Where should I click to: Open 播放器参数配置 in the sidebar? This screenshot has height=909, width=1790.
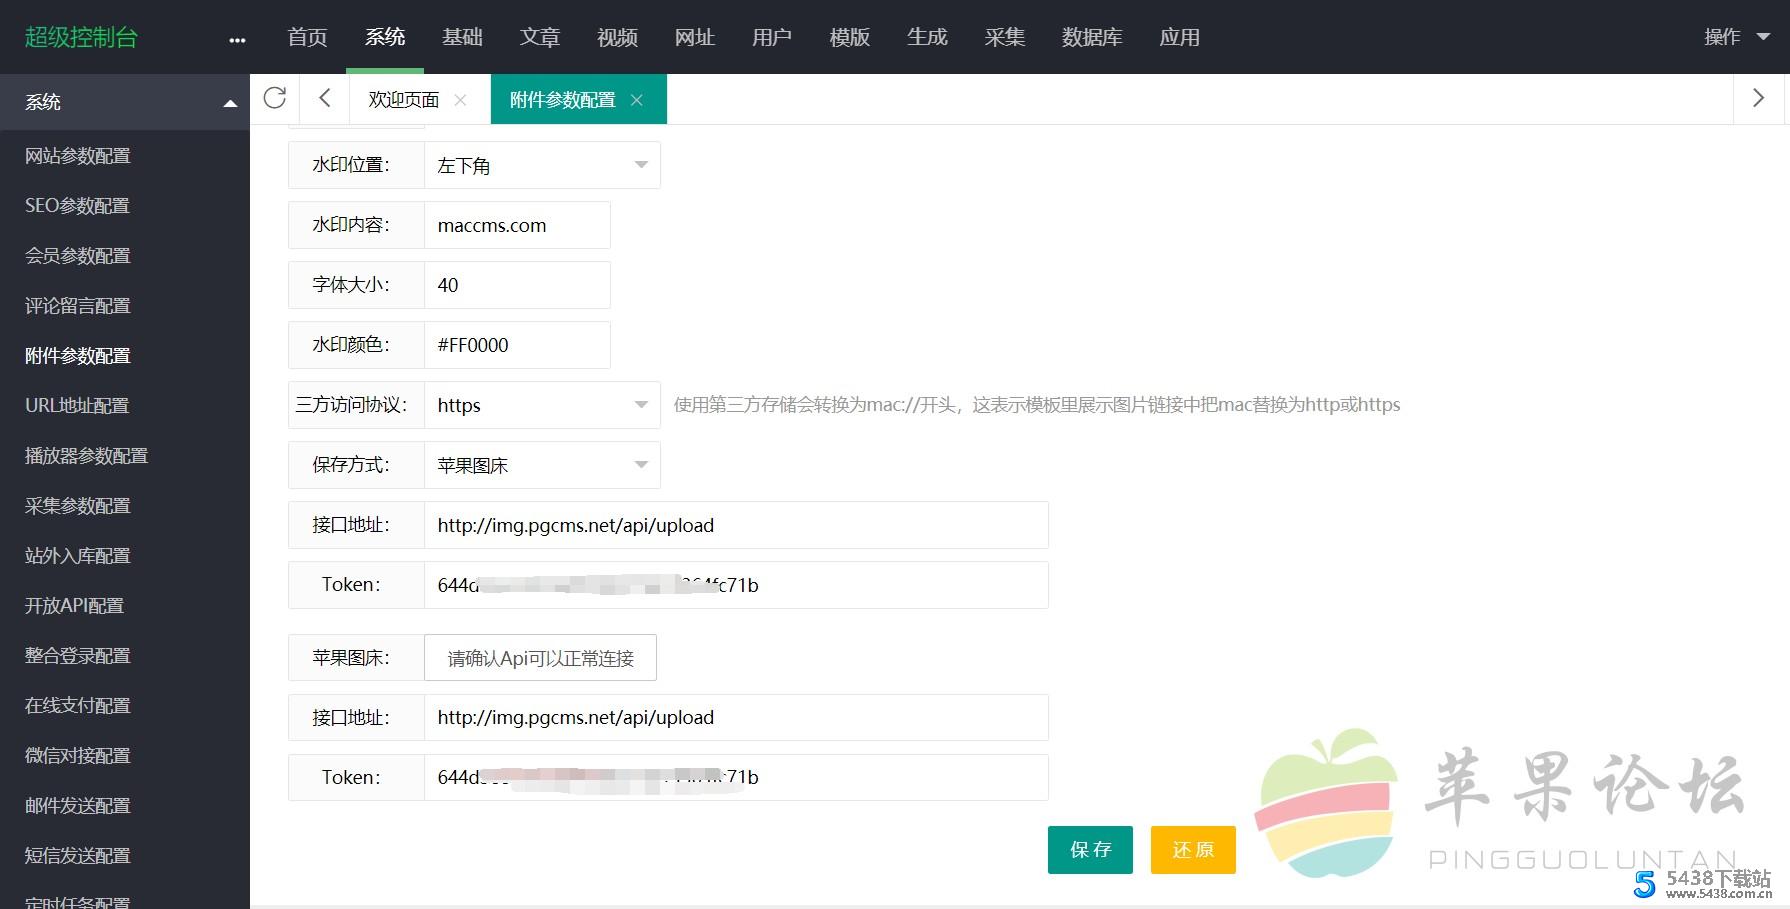(86, 456)
